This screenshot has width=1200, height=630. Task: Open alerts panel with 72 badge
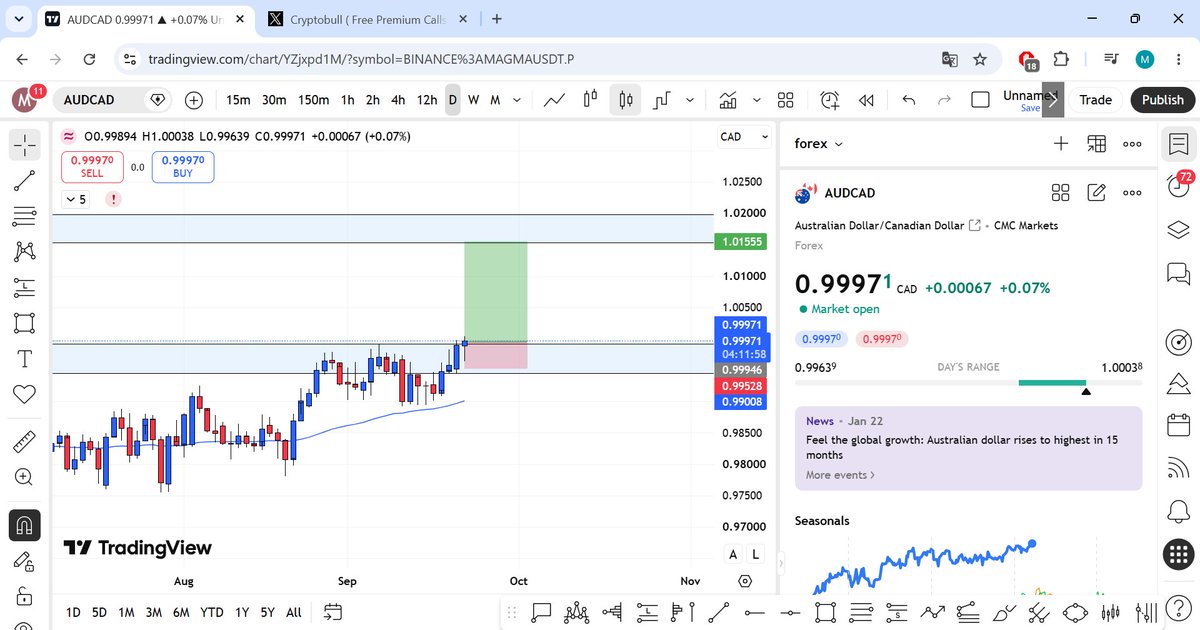click(1179, 187)
